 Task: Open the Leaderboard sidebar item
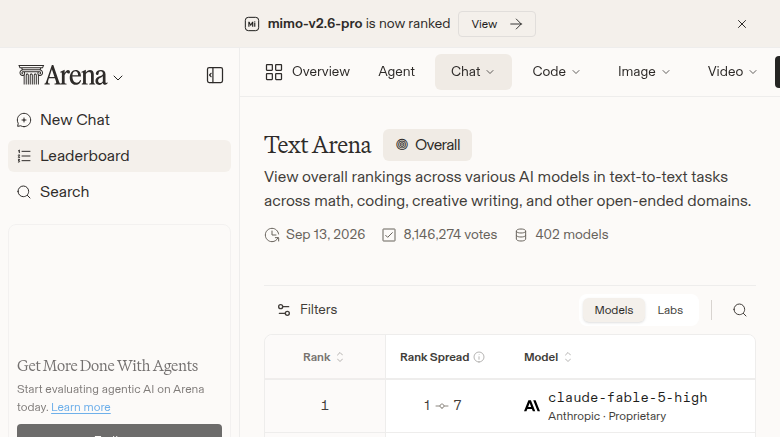[x=119, y=156]
